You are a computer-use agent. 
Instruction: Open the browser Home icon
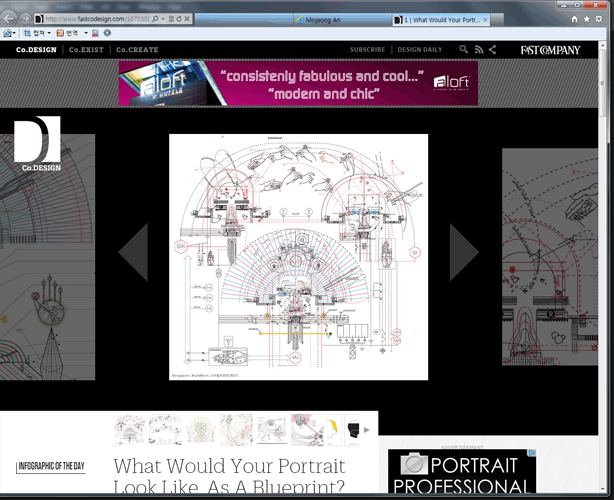pos(574,19)
